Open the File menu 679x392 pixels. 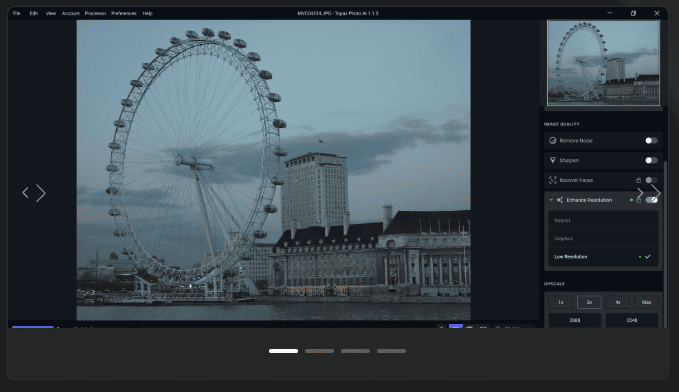16,13
